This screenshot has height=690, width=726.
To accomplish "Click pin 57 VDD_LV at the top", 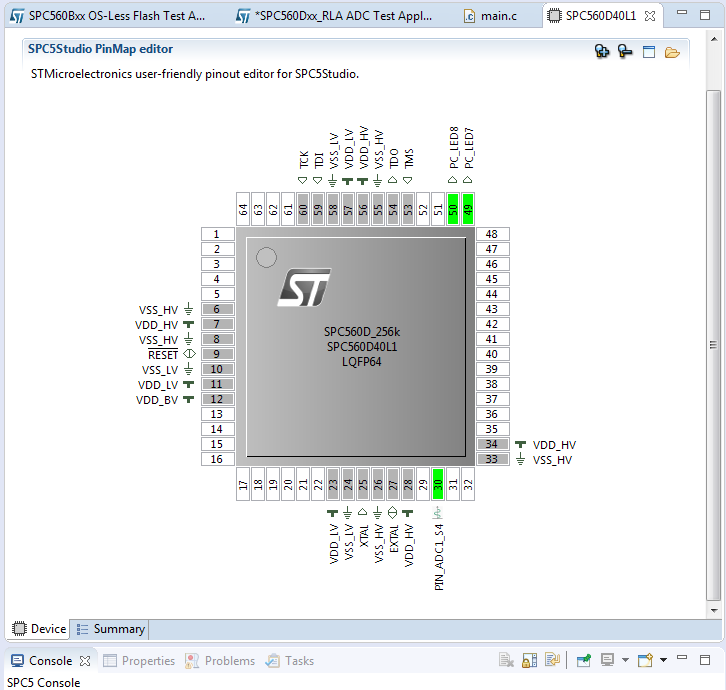I will [x=348, y=209].
